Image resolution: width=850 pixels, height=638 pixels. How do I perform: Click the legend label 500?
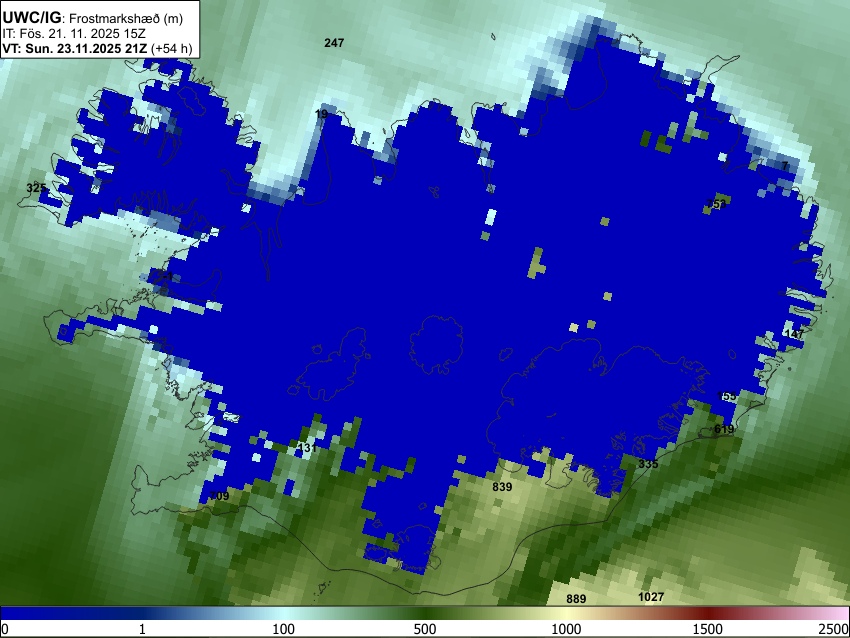[x=424, y=629]
